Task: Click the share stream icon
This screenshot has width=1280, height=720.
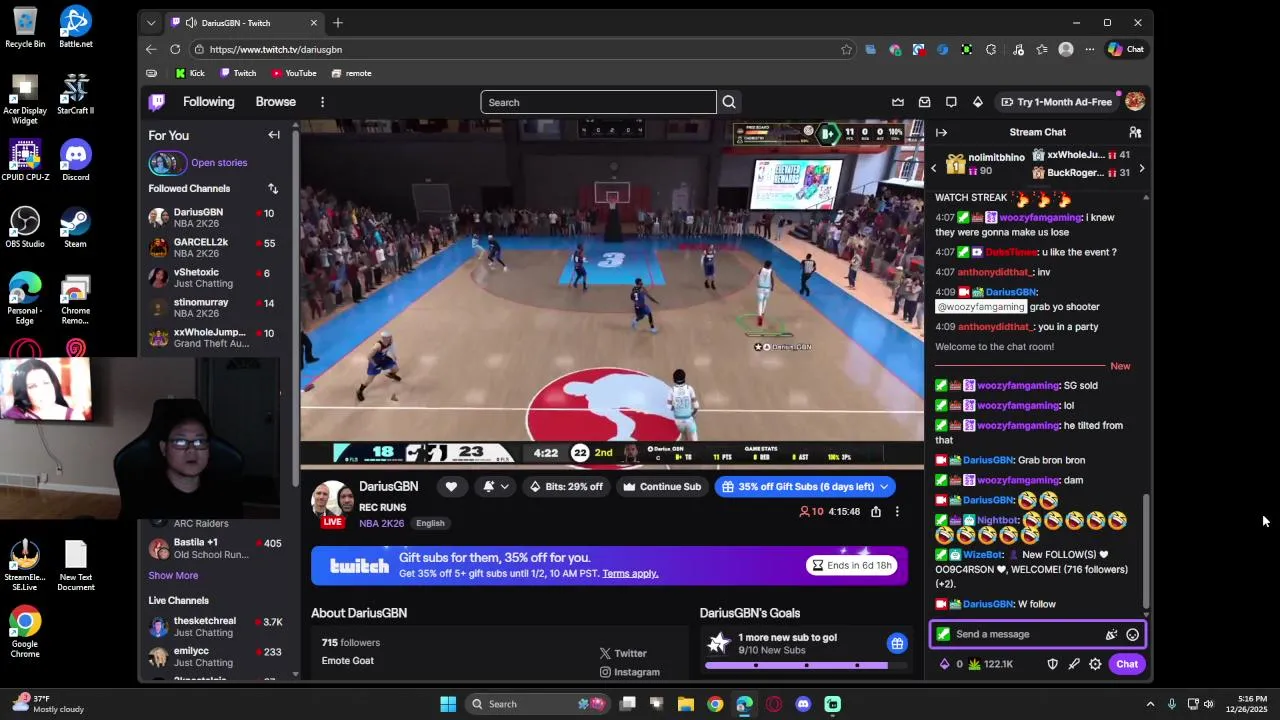Action: point(876,512)
